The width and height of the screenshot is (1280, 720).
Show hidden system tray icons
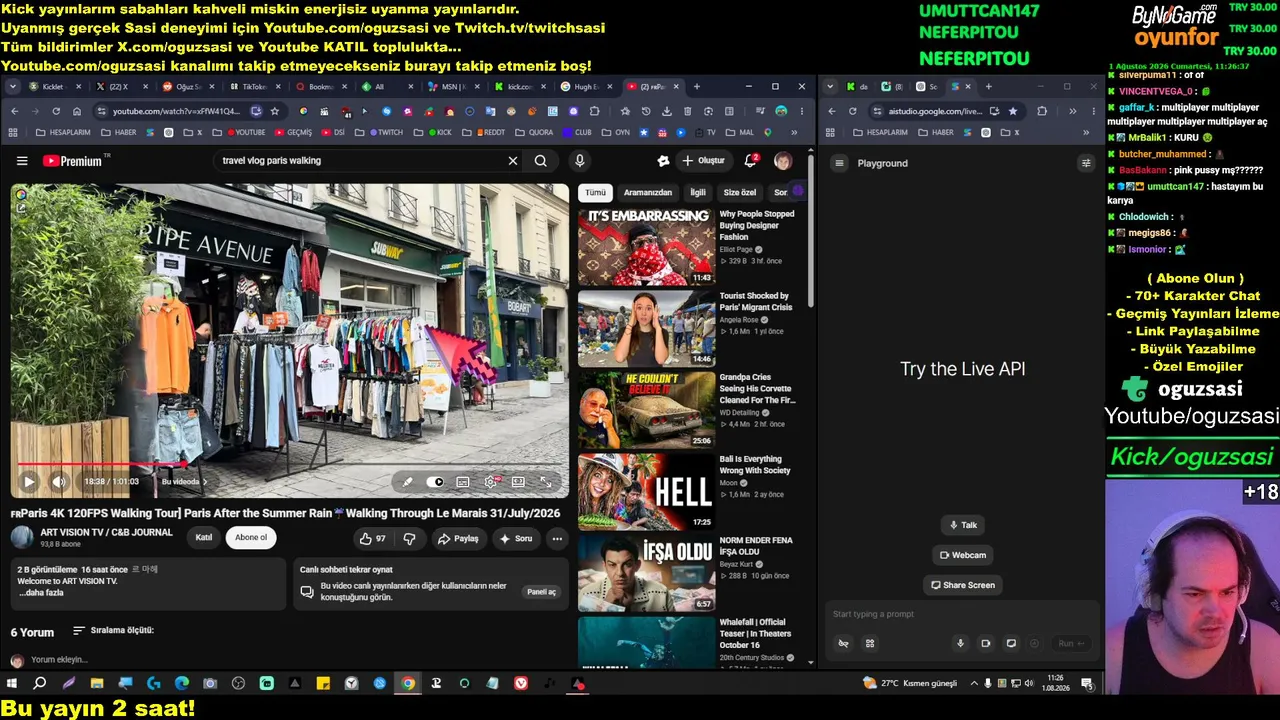point(974,684)
